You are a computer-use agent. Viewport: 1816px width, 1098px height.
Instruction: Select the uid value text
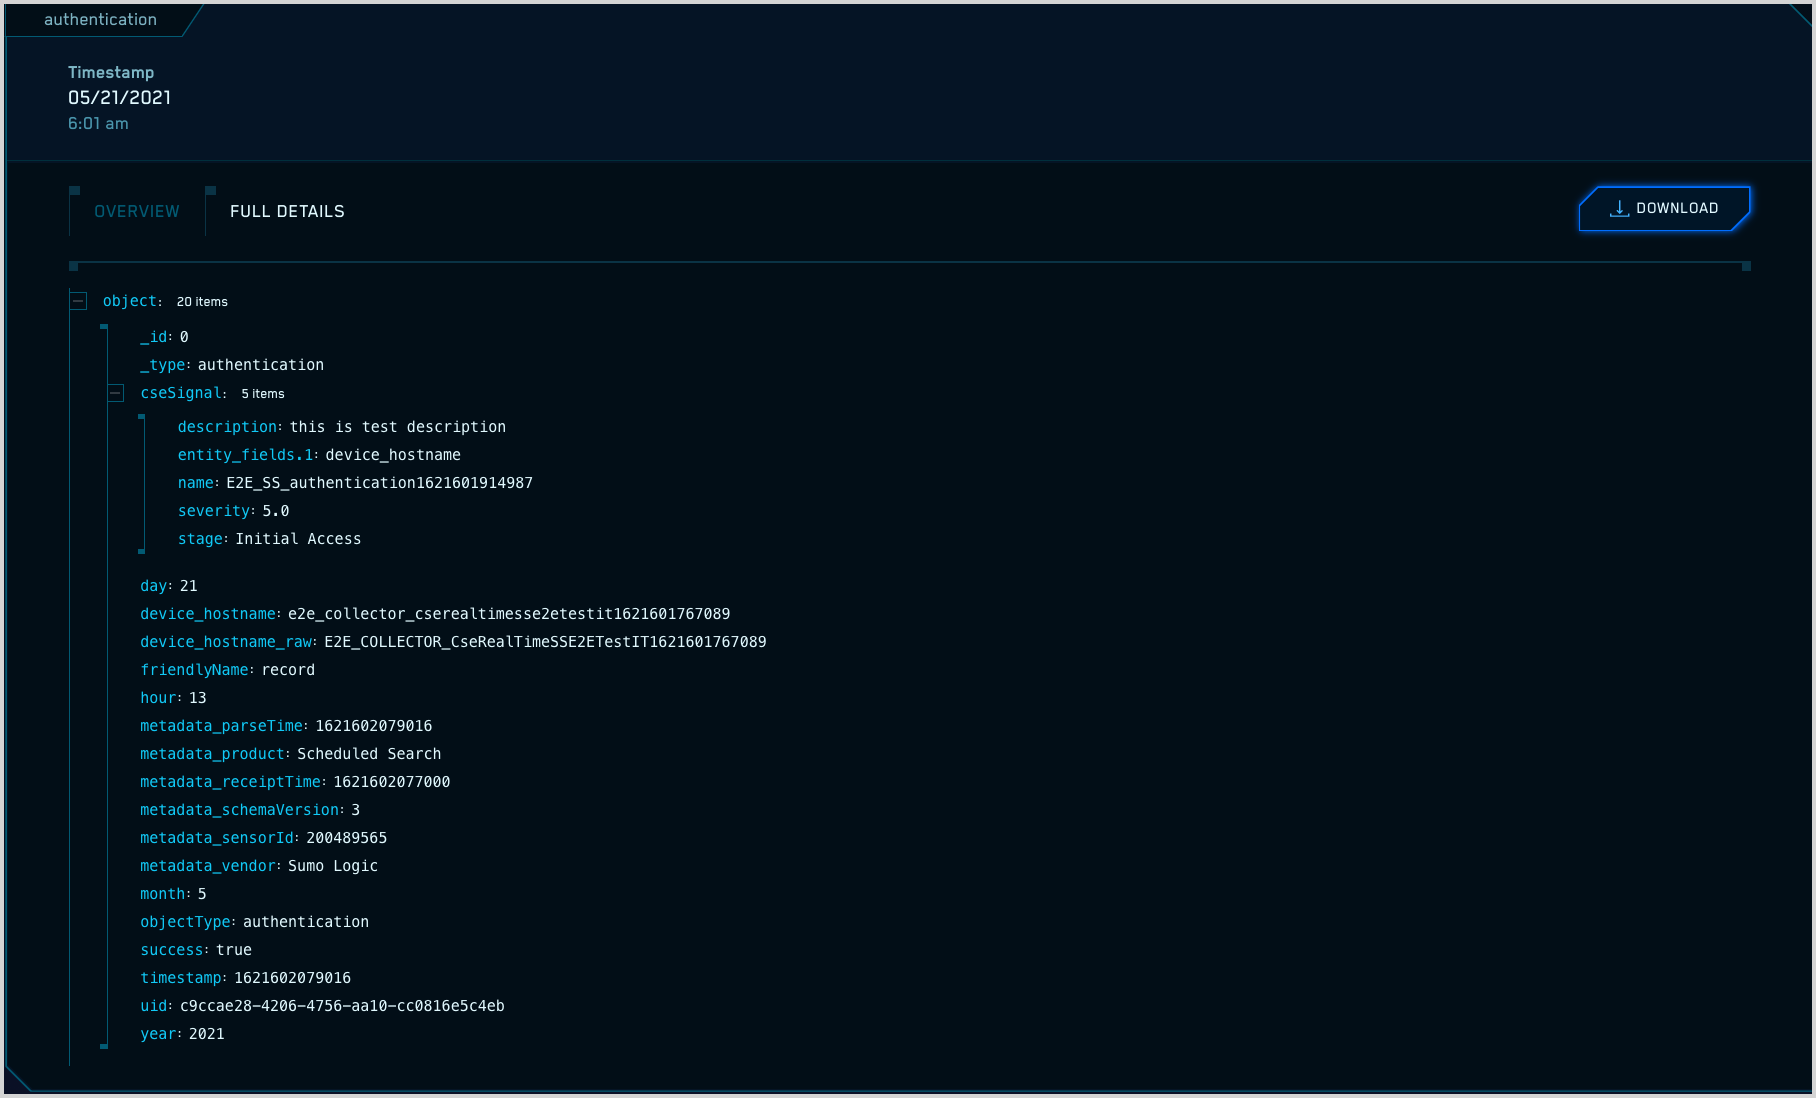[x=342, y=1006]
